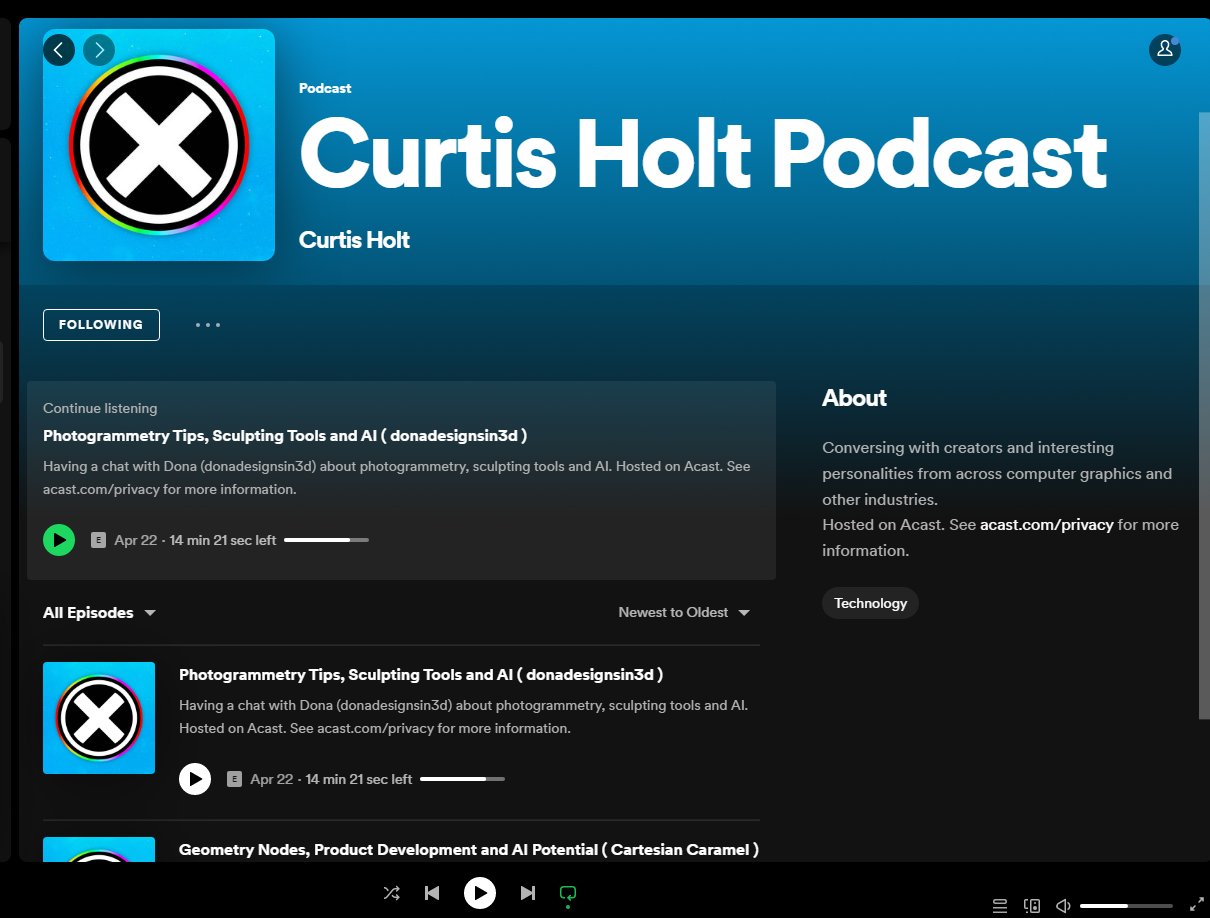Screen dimensions: 1210x918
Task: Open the podcast's more options menu
Action: coord(207,324)
